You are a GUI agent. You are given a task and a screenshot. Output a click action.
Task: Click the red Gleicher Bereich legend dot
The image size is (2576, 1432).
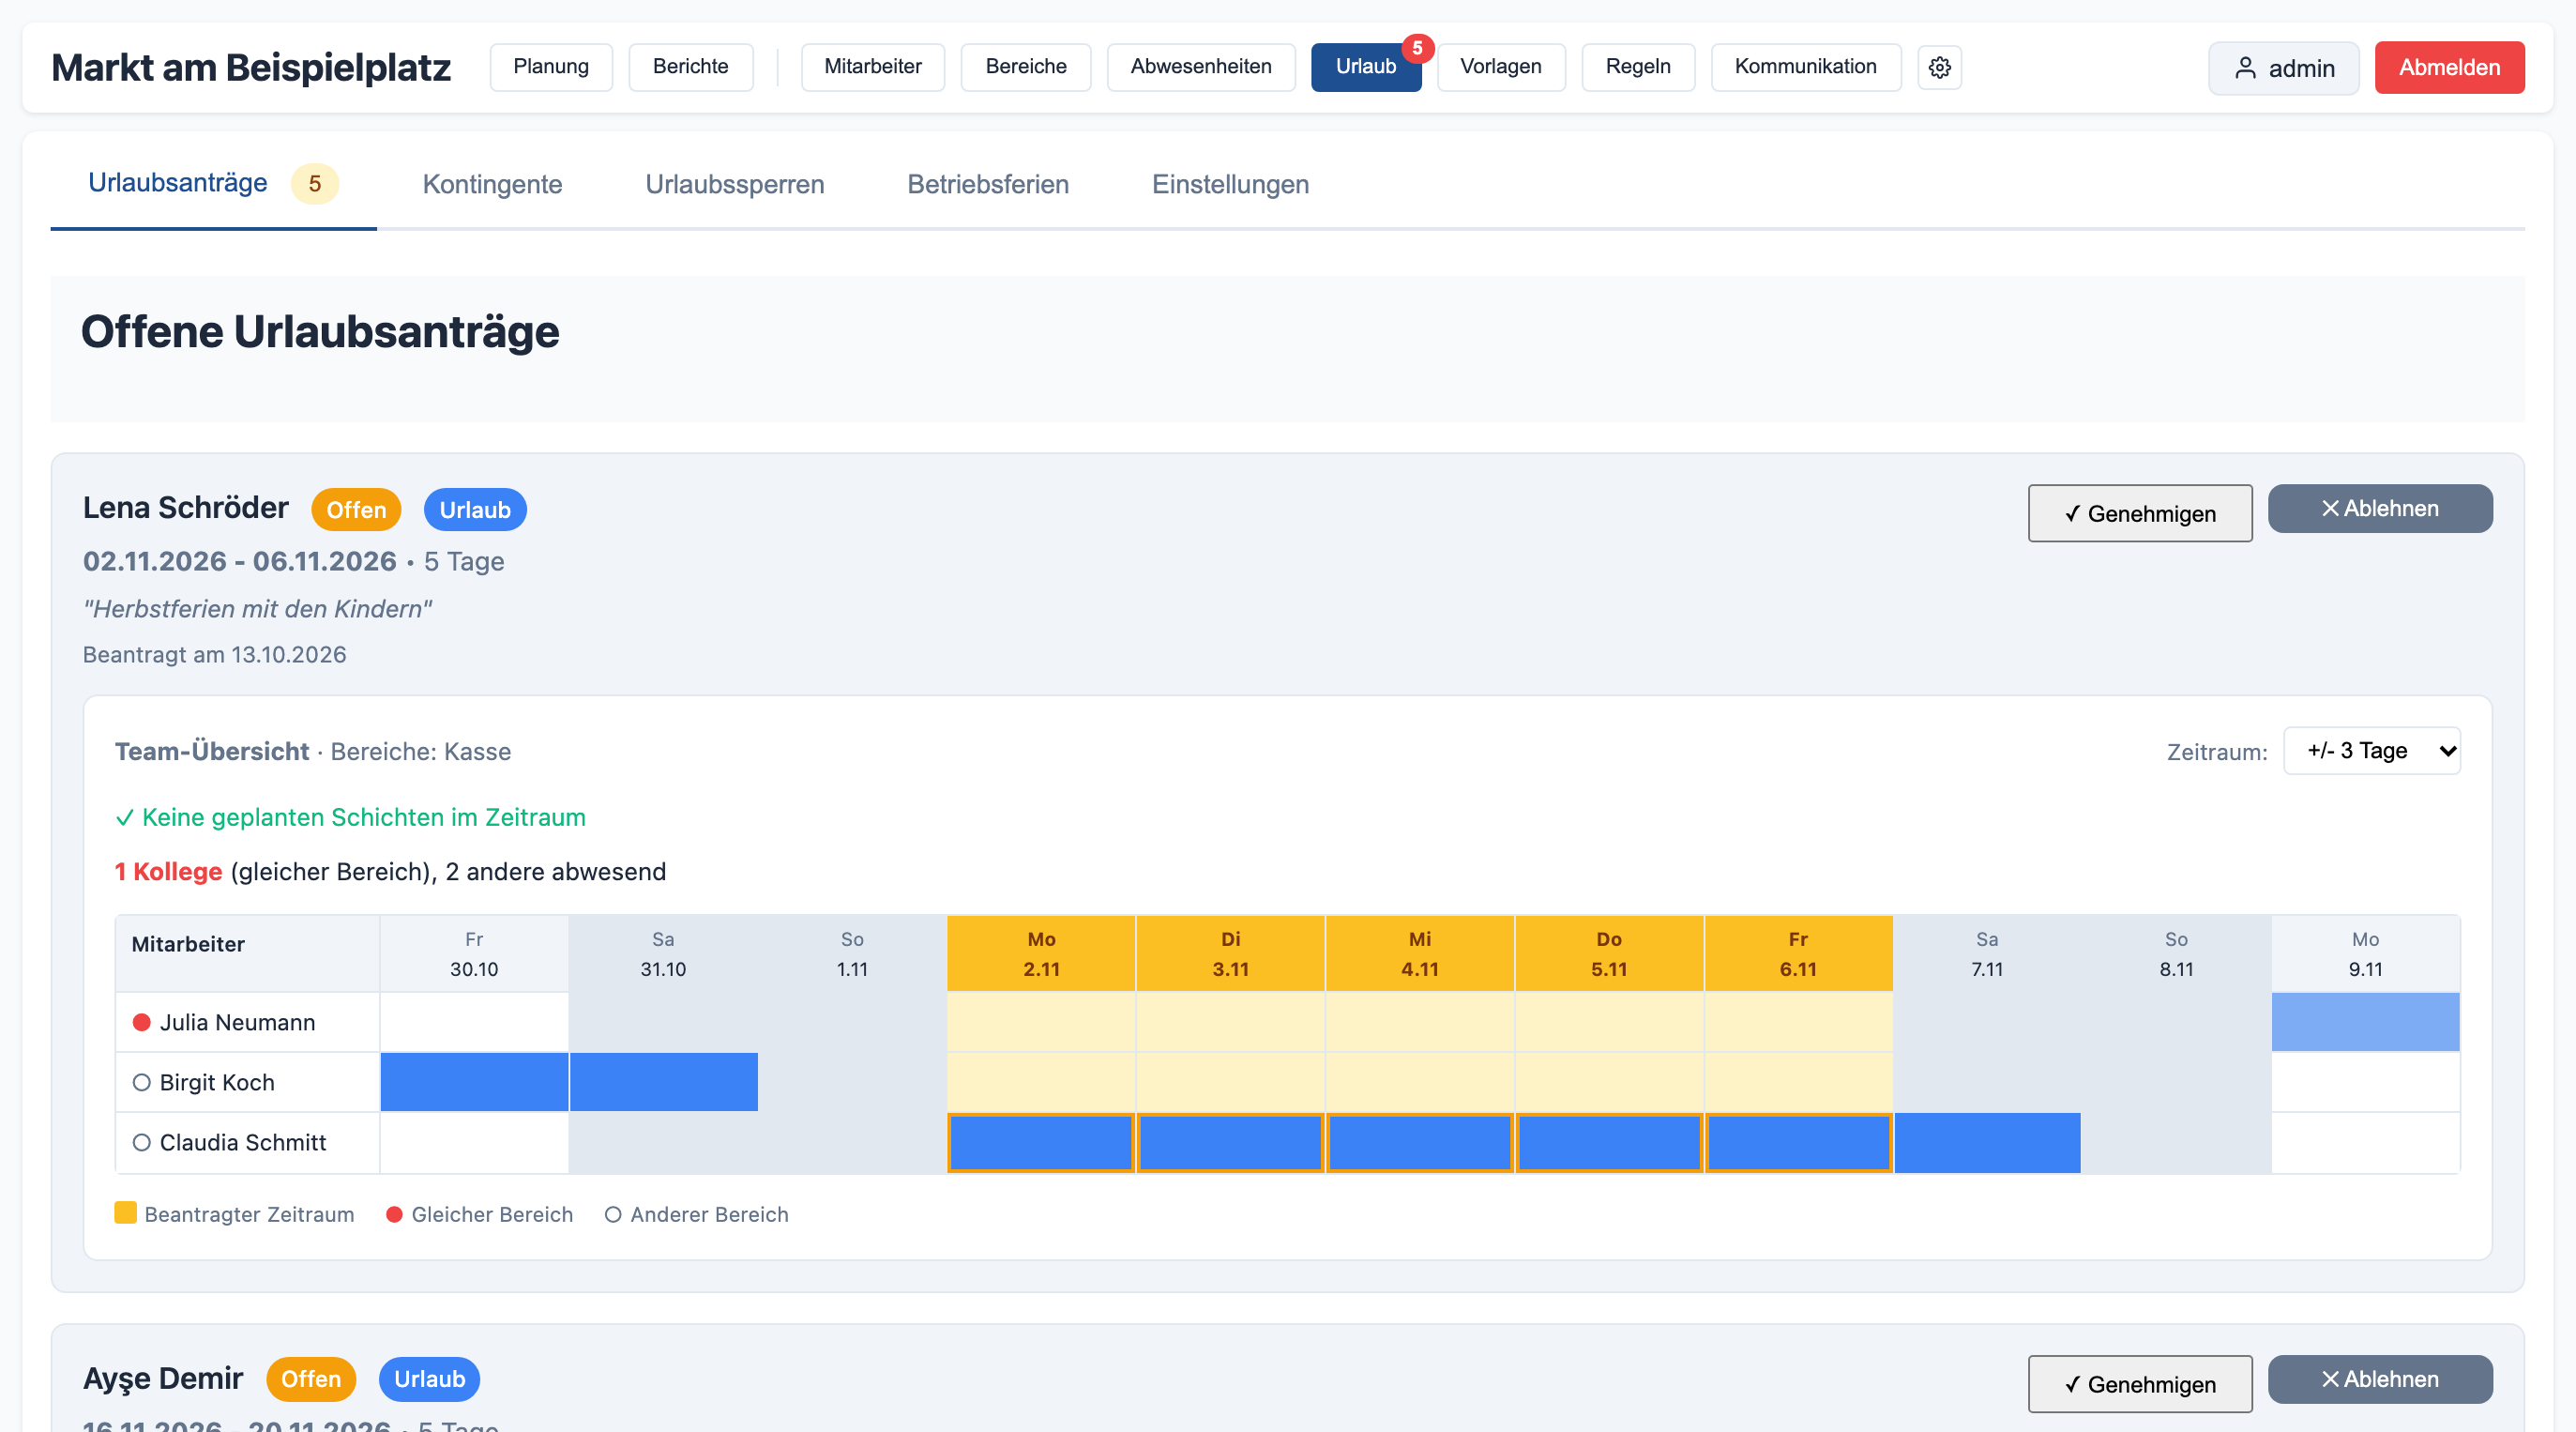pyautogui.click(x=394, y=1214)
